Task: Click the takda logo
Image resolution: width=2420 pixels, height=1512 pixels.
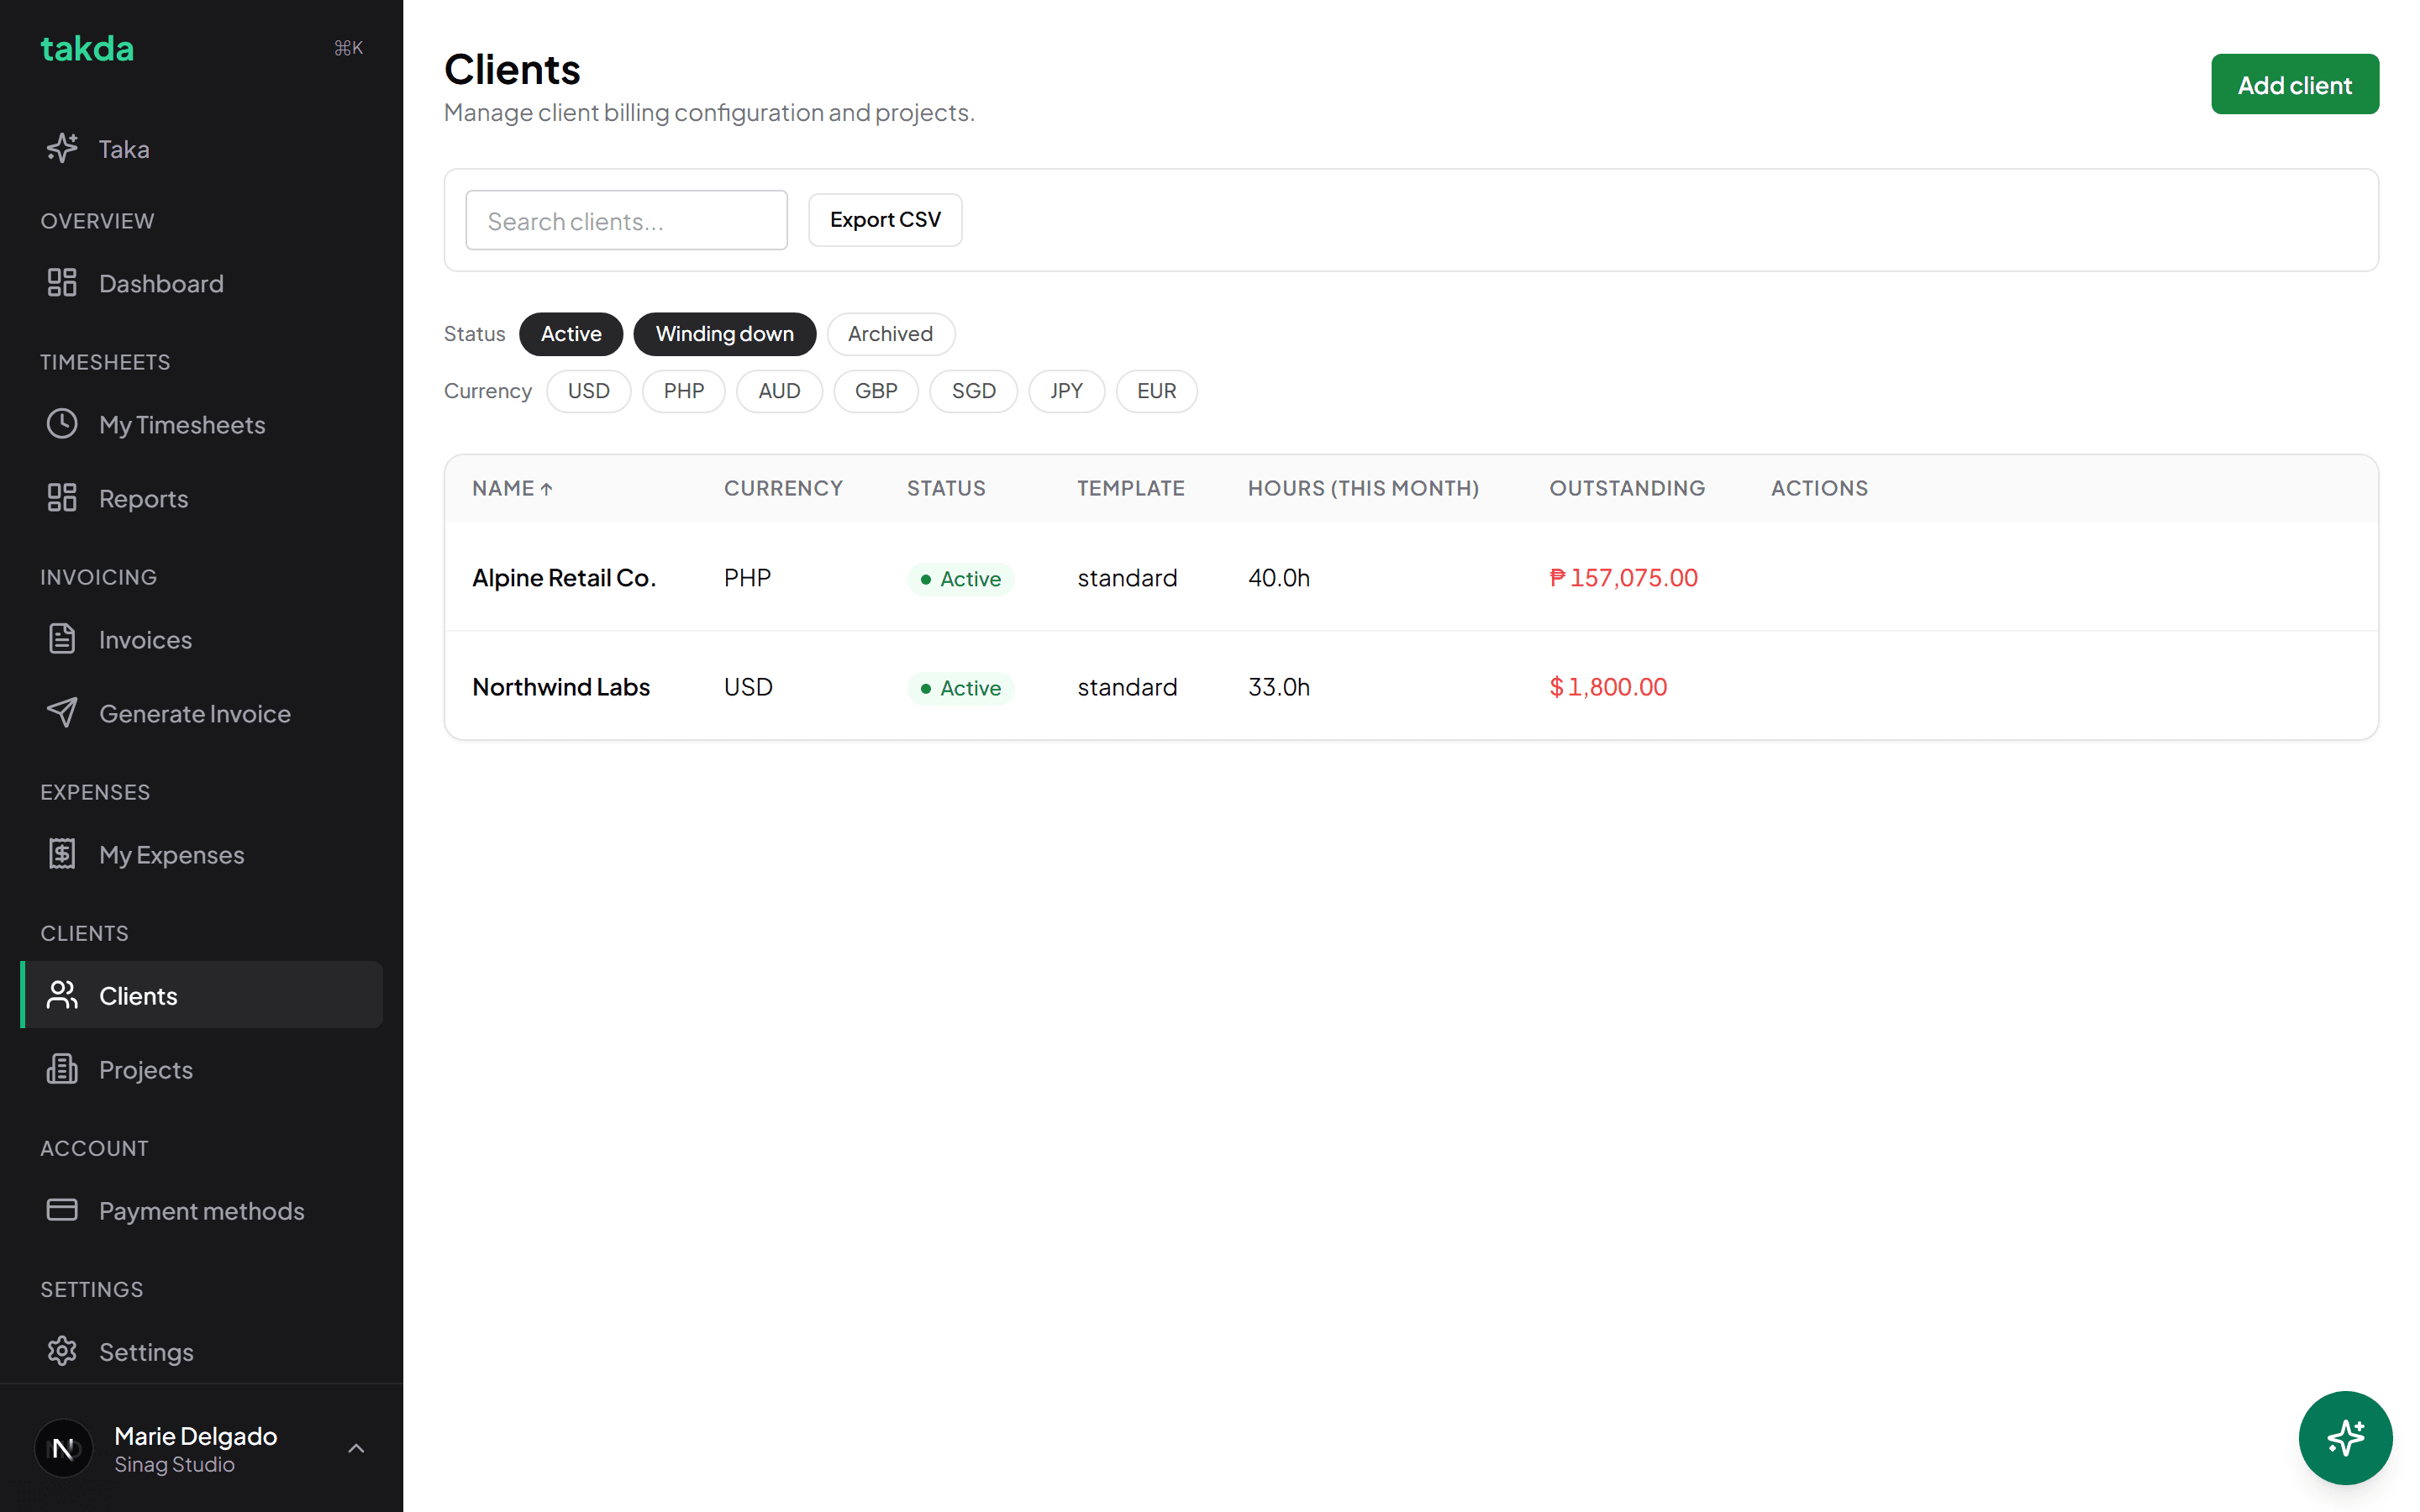Action: pyautogui.click(x=87, y=48)
